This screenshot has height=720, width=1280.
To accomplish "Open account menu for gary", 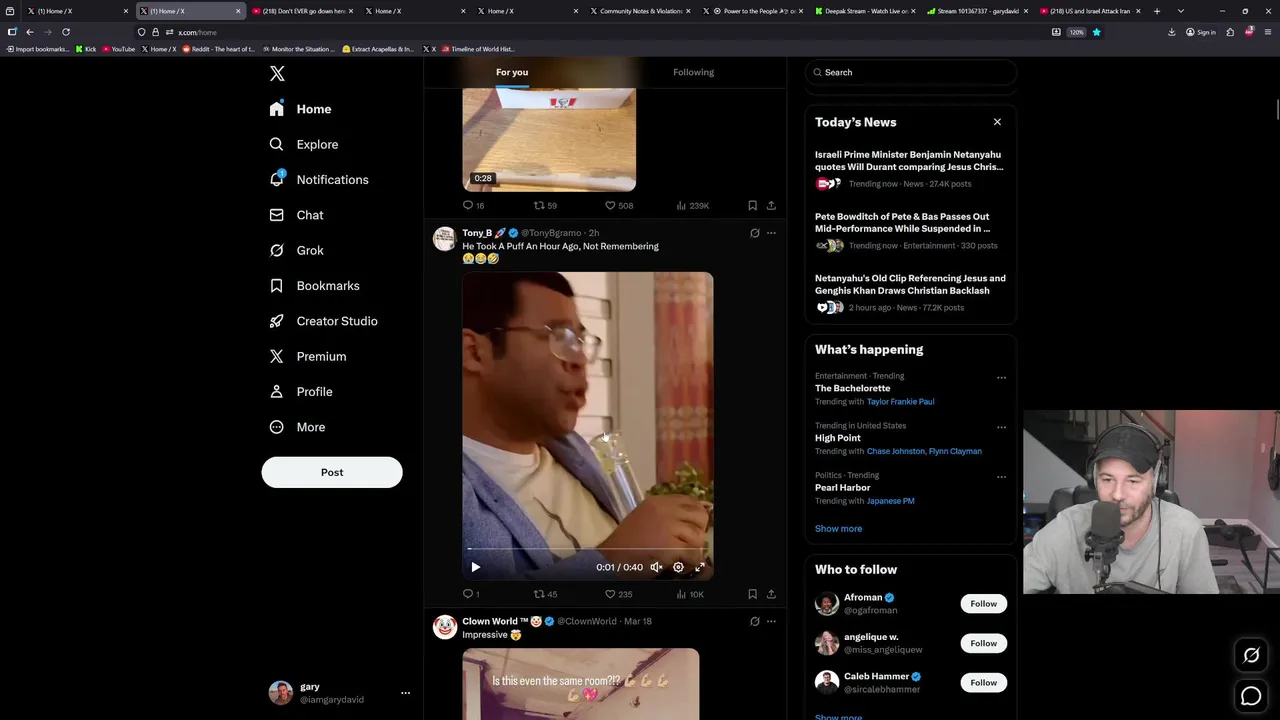I will [340, 693].
